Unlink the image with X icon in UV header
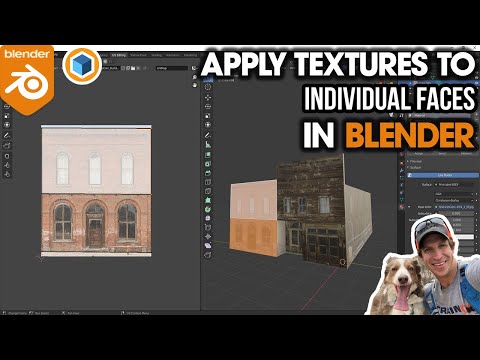The width and height of the screenshot is (480, 360). 138,68
